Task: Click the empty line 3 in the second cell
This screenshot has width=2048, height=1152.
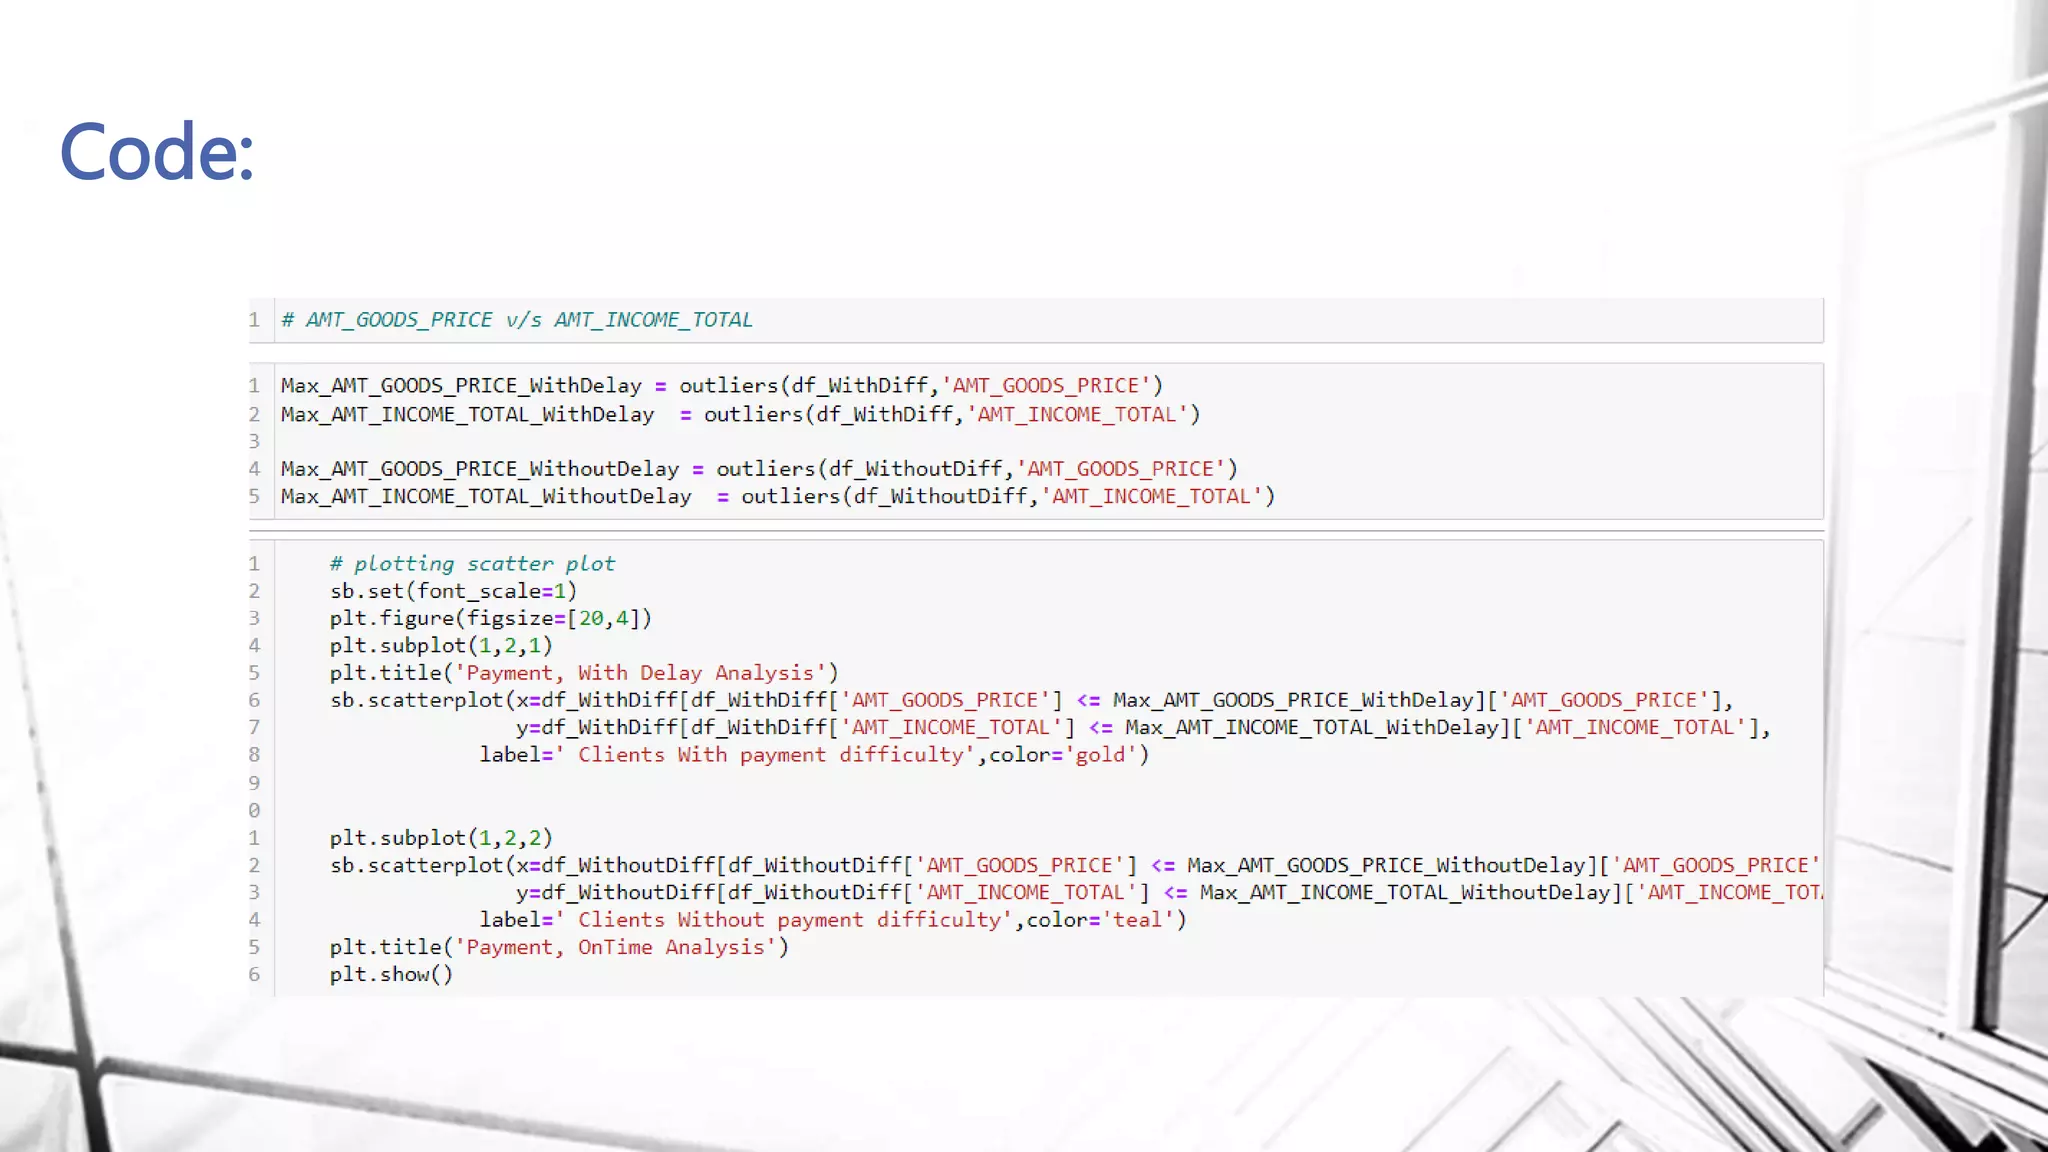Action: click(700, 441)
